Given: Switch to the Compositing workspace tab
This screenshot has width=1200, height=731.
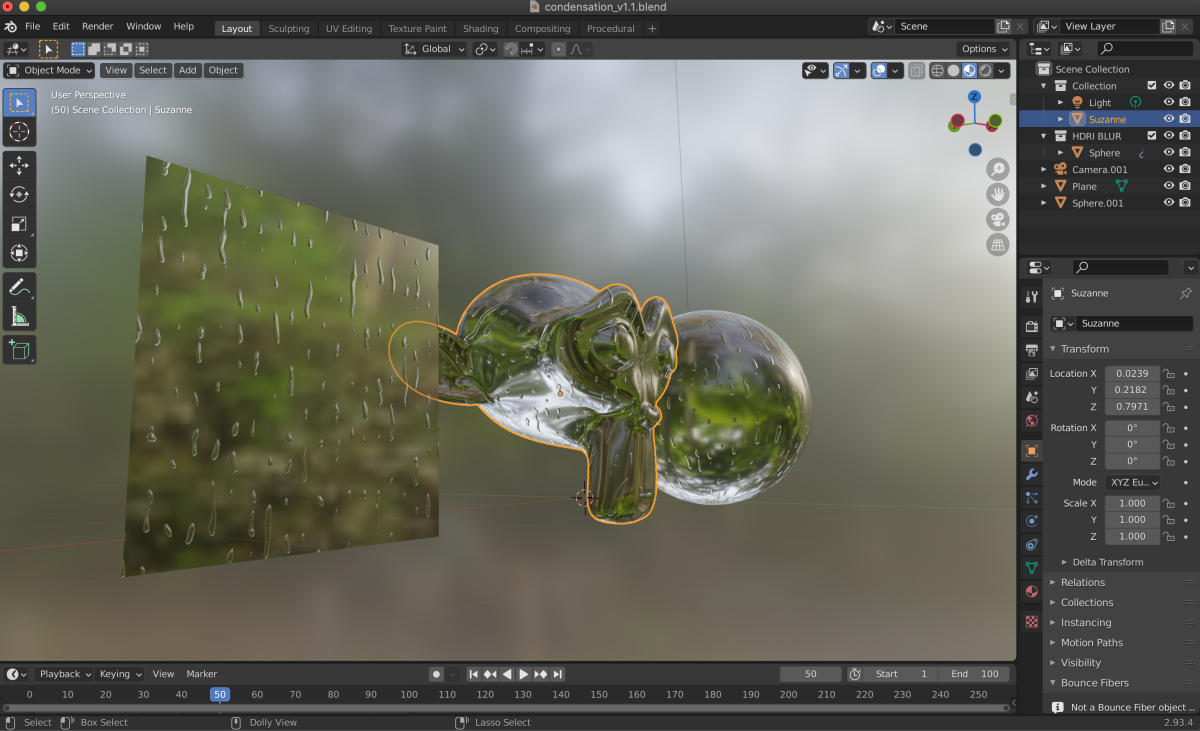Looking at the screenshot, I should coord(542,29).
